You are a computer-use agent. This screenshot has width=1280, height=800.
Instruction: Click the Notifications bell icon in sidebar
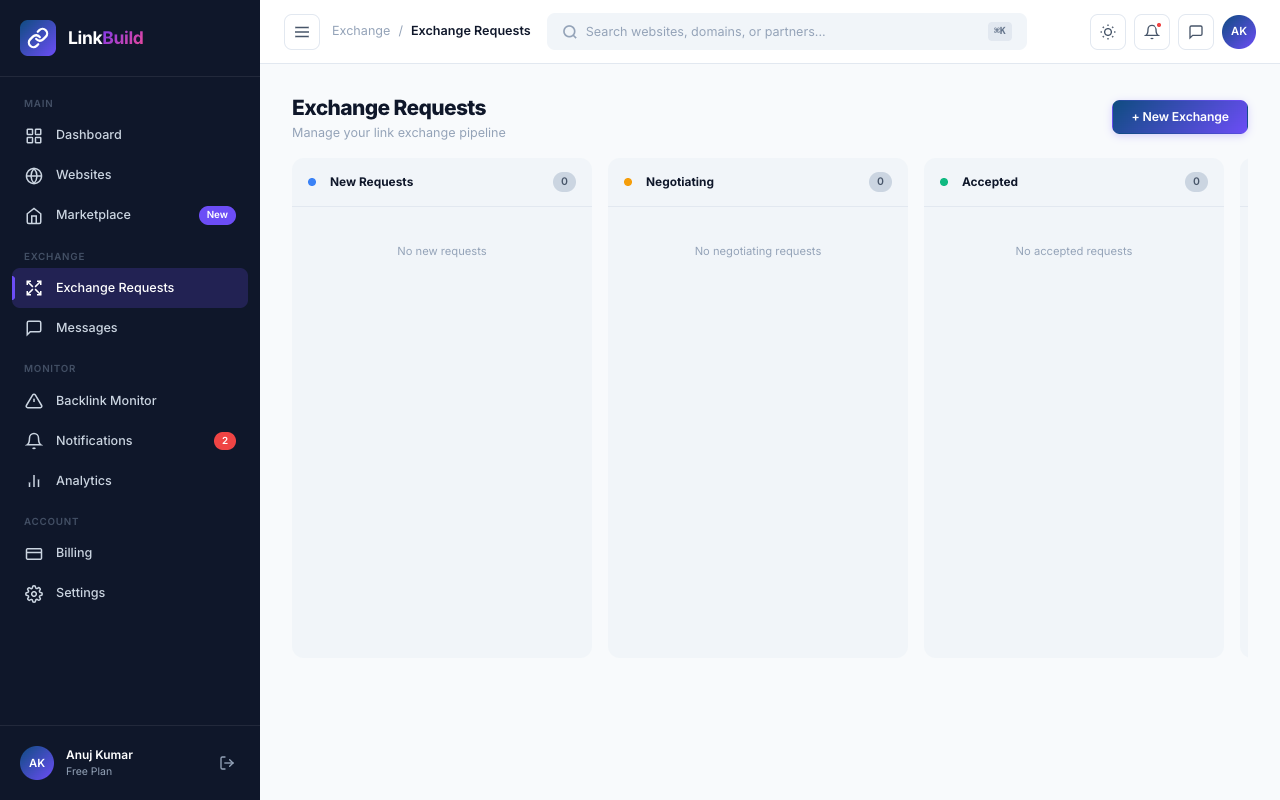click(x=34, y=441)
